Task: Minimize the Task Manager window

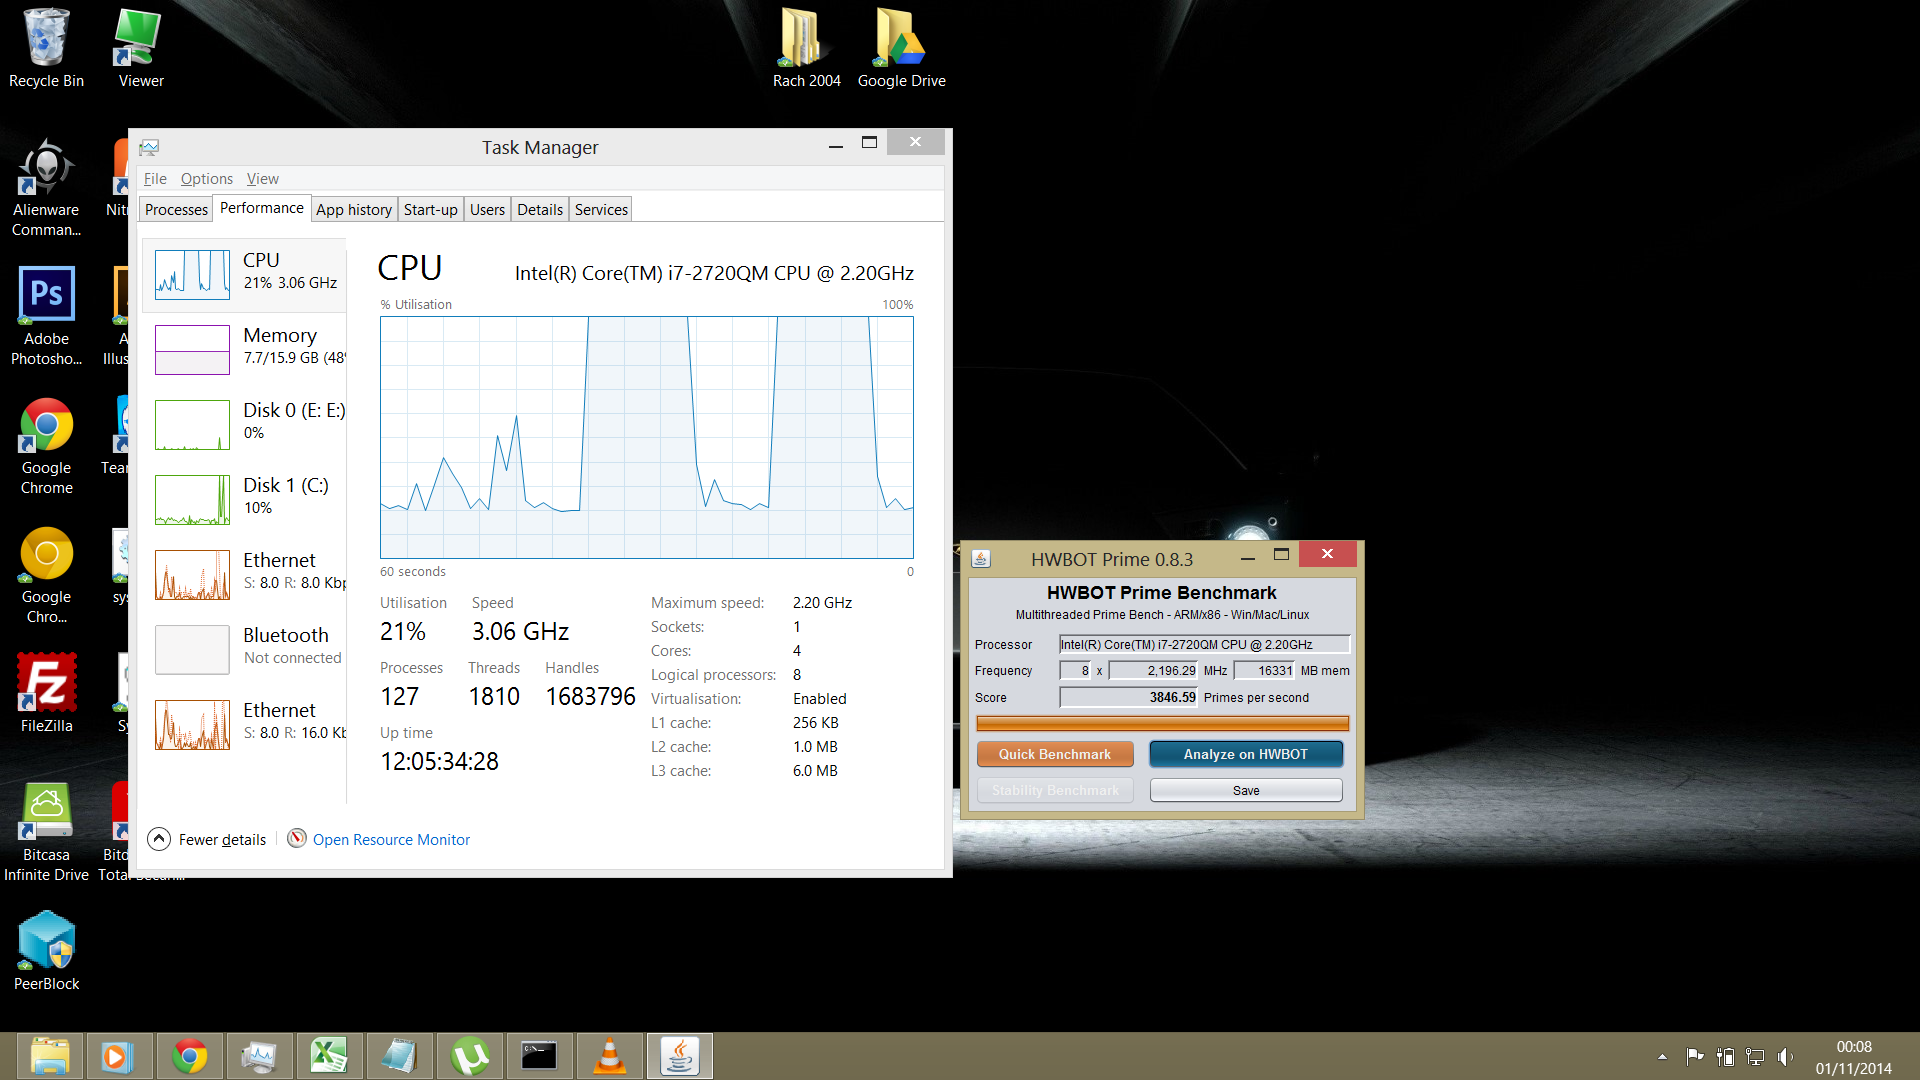Action: tap(835, 144)
